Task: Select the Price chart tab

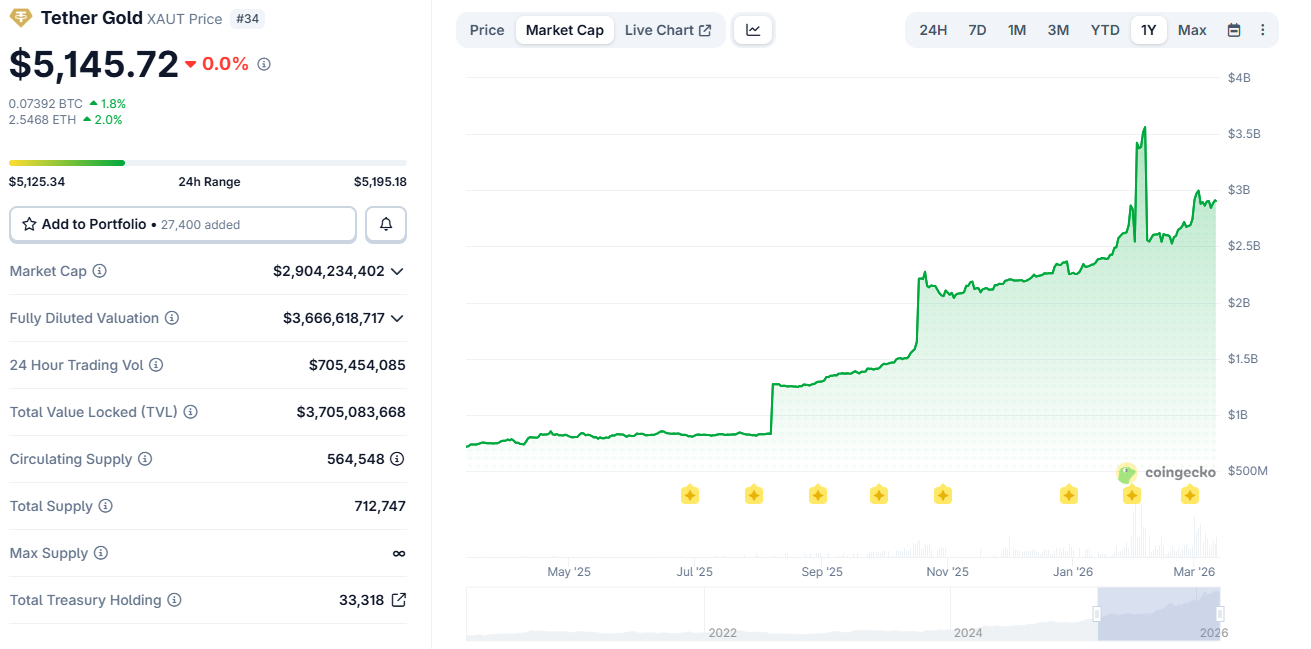Action: (x=487, y=30)
